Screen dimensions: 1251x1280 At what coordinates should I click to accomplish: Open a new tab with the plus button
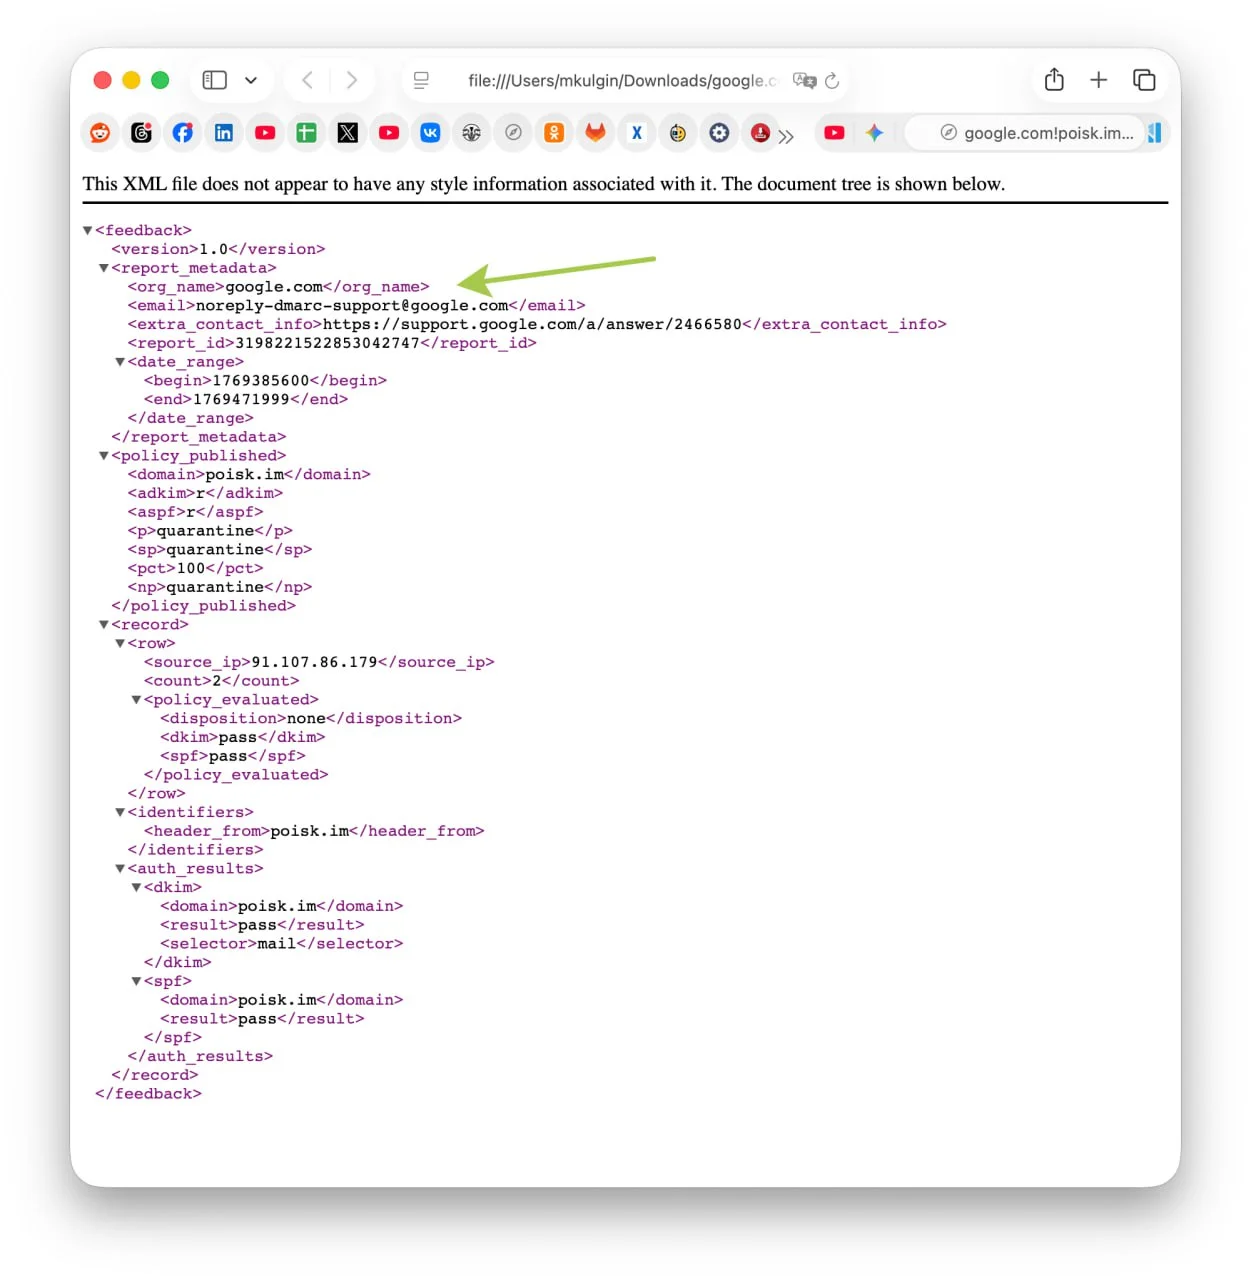1098,80
